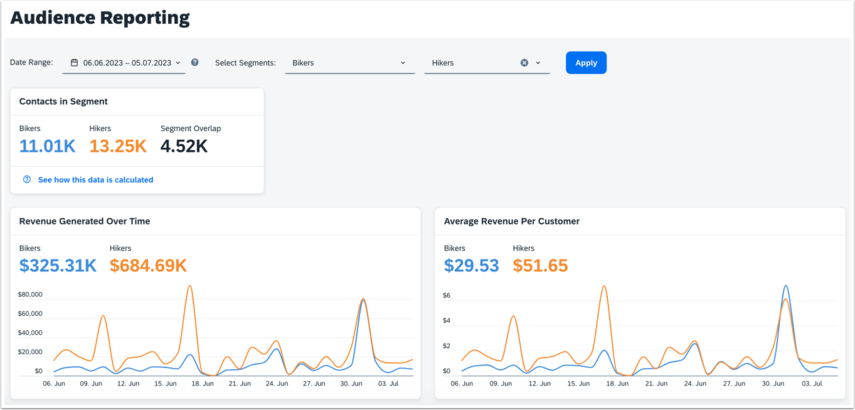
Task: Click the Average Revenue Per Customer title
Action: tap(511, 221)
